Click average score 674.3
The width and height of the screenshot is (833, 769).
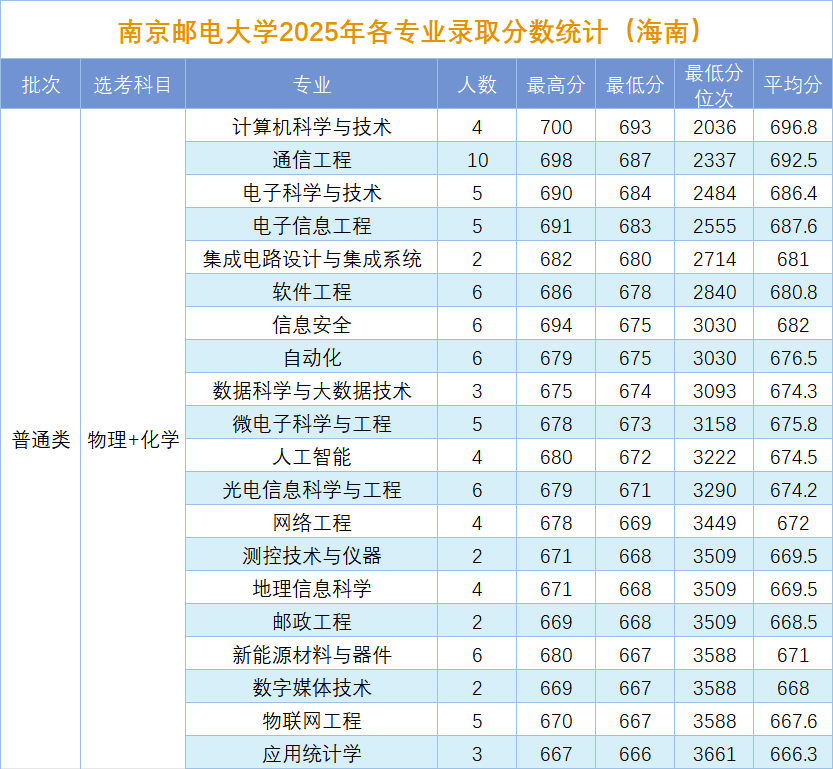pos(793,391)
